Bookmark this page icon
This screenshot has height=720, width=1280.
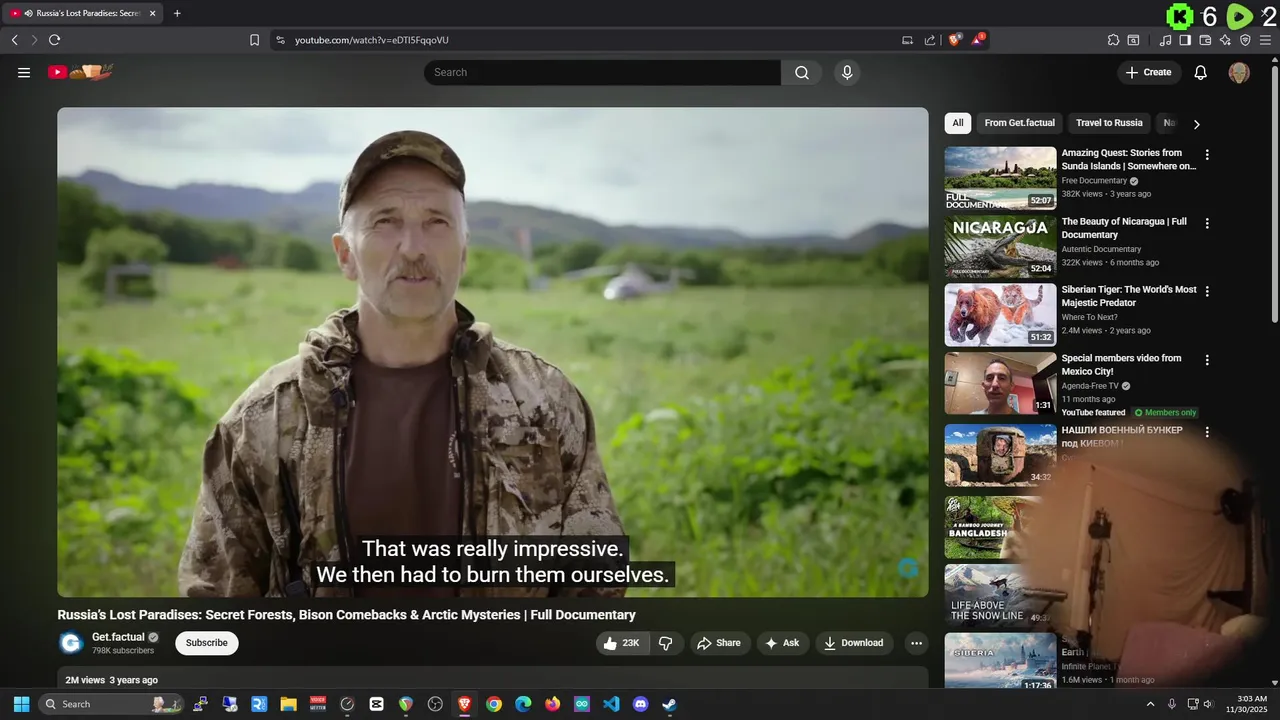point(254,40)
